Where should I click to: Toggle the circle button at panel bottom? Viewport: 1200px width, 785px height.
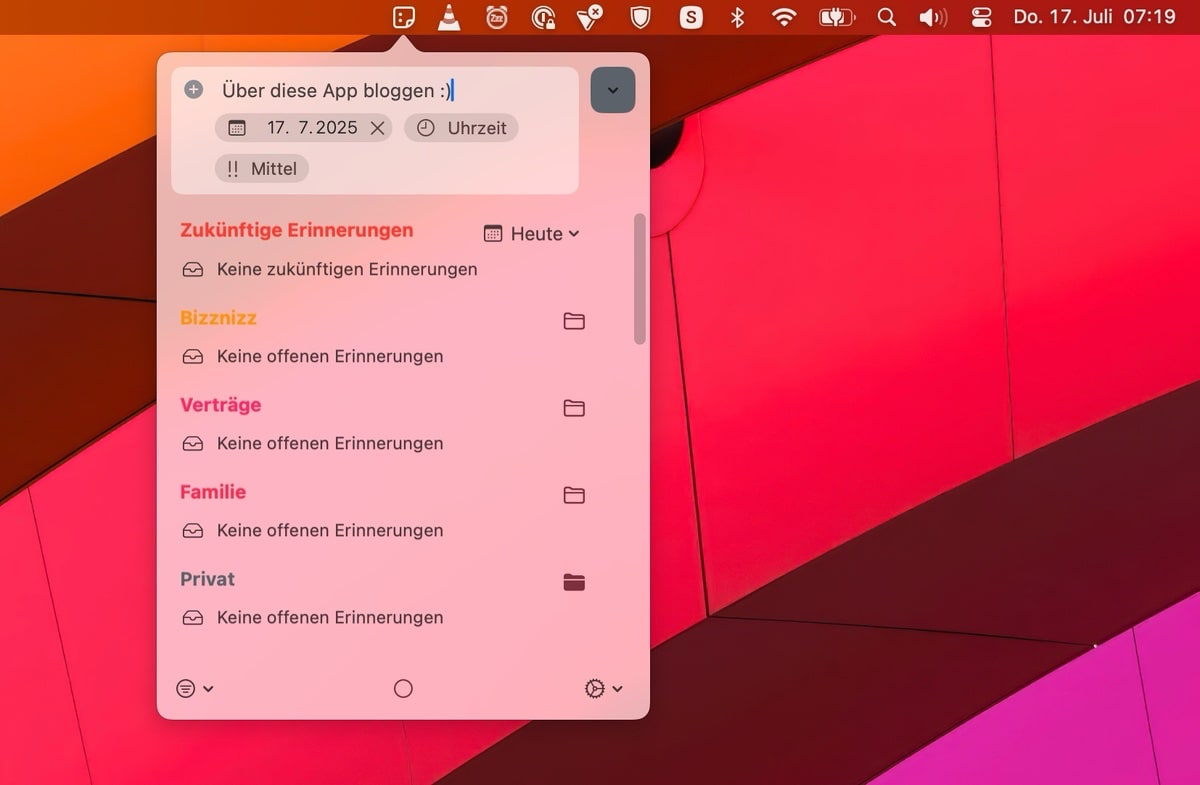coord(403,688)
